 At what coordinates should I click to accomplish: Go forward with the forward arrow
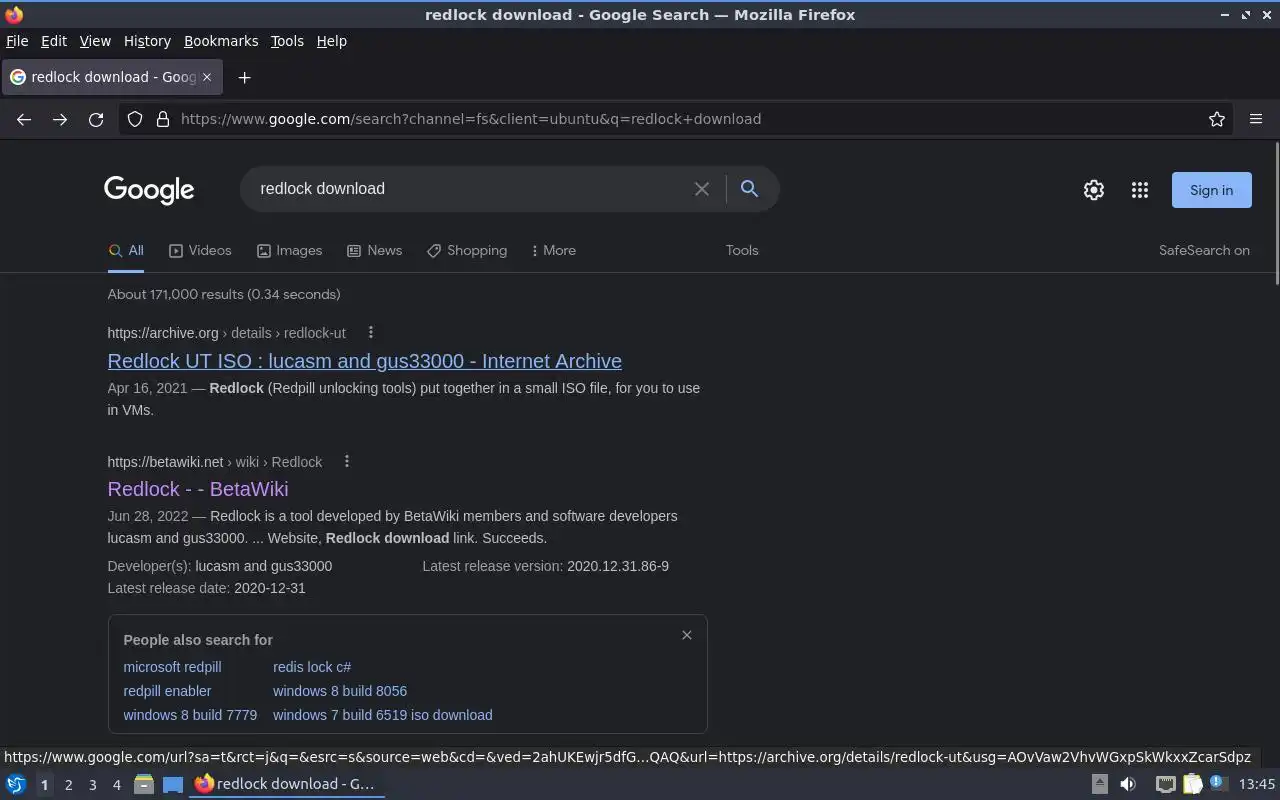[x=60, y=119]
